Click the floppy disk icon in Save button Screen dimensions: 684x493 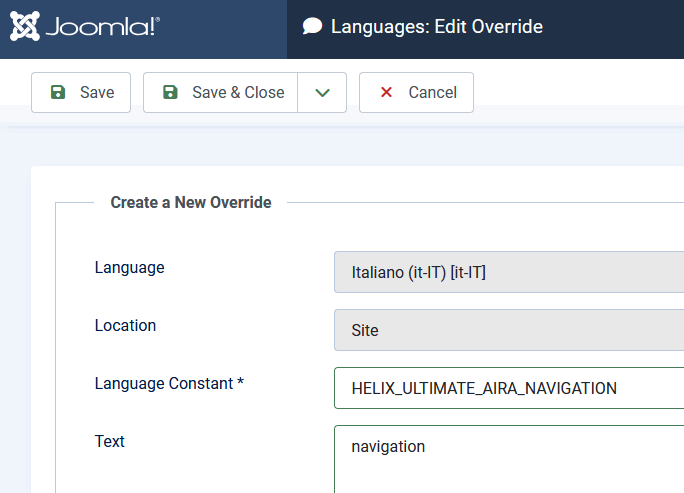58,92
